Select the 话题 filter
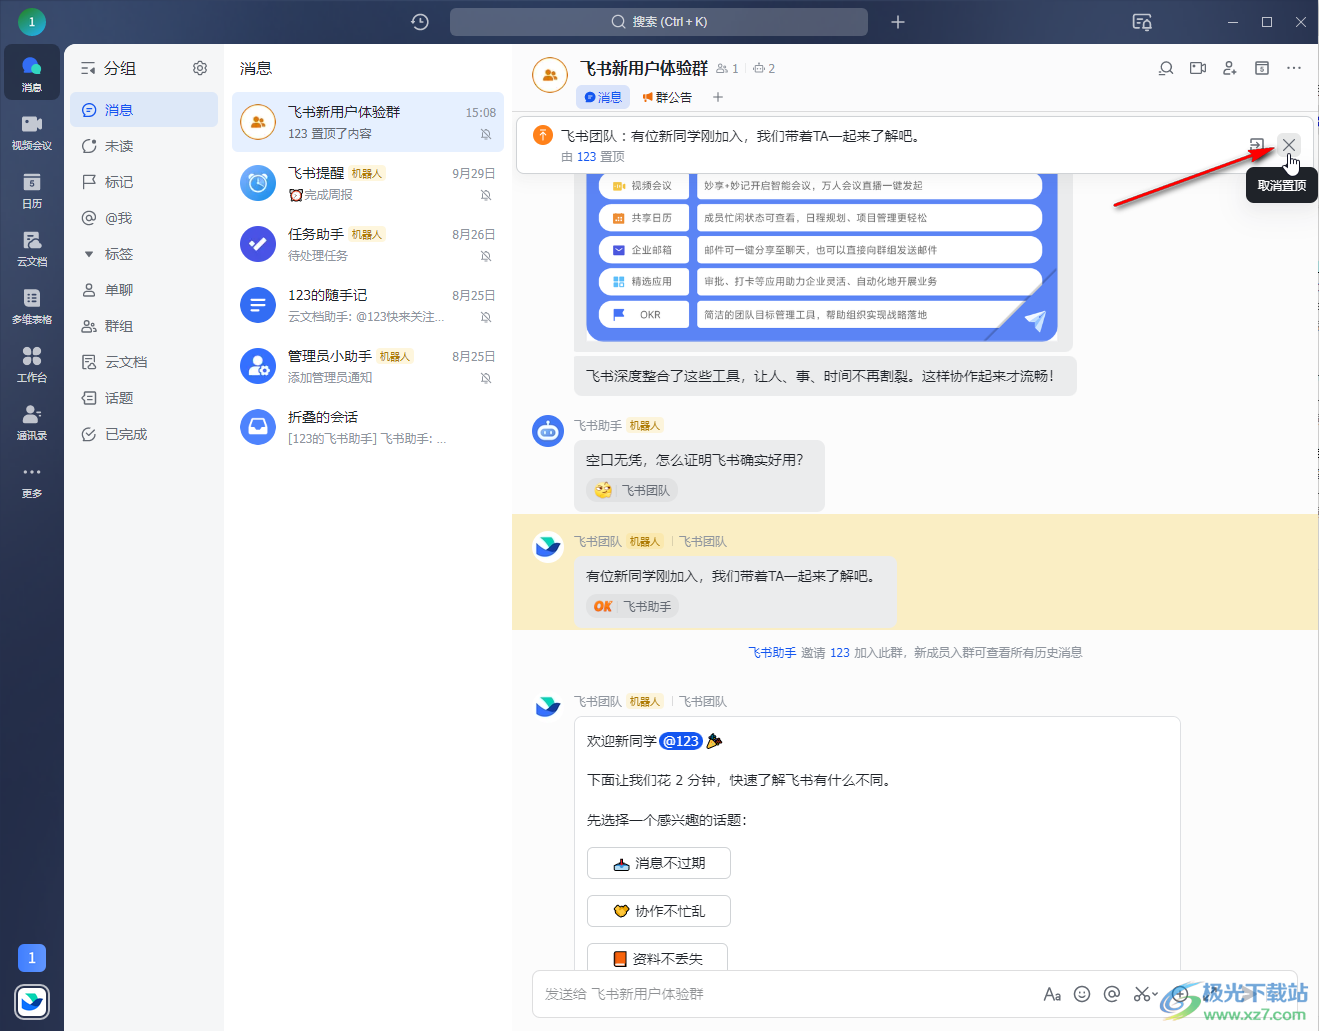Screen dimensions: 1319x1031 144,398
